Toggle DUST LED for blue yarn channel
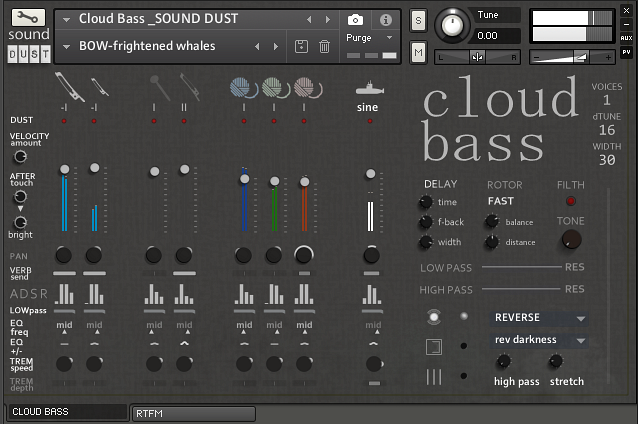 coord(244,121)
